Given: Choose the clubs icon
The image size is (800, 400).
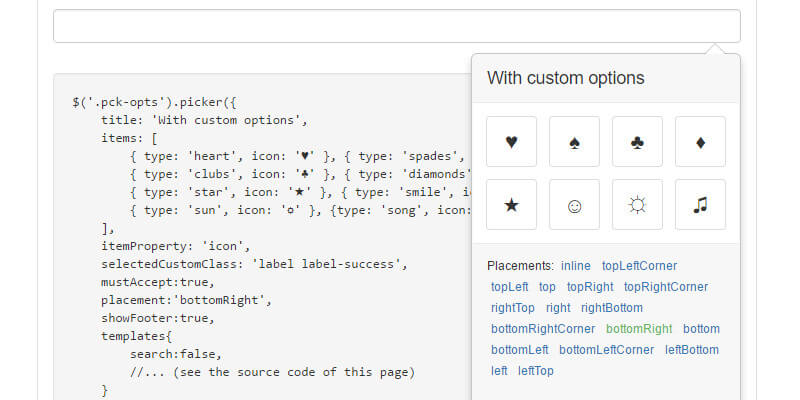Looking at the screenshot, I should coord(637,142).
